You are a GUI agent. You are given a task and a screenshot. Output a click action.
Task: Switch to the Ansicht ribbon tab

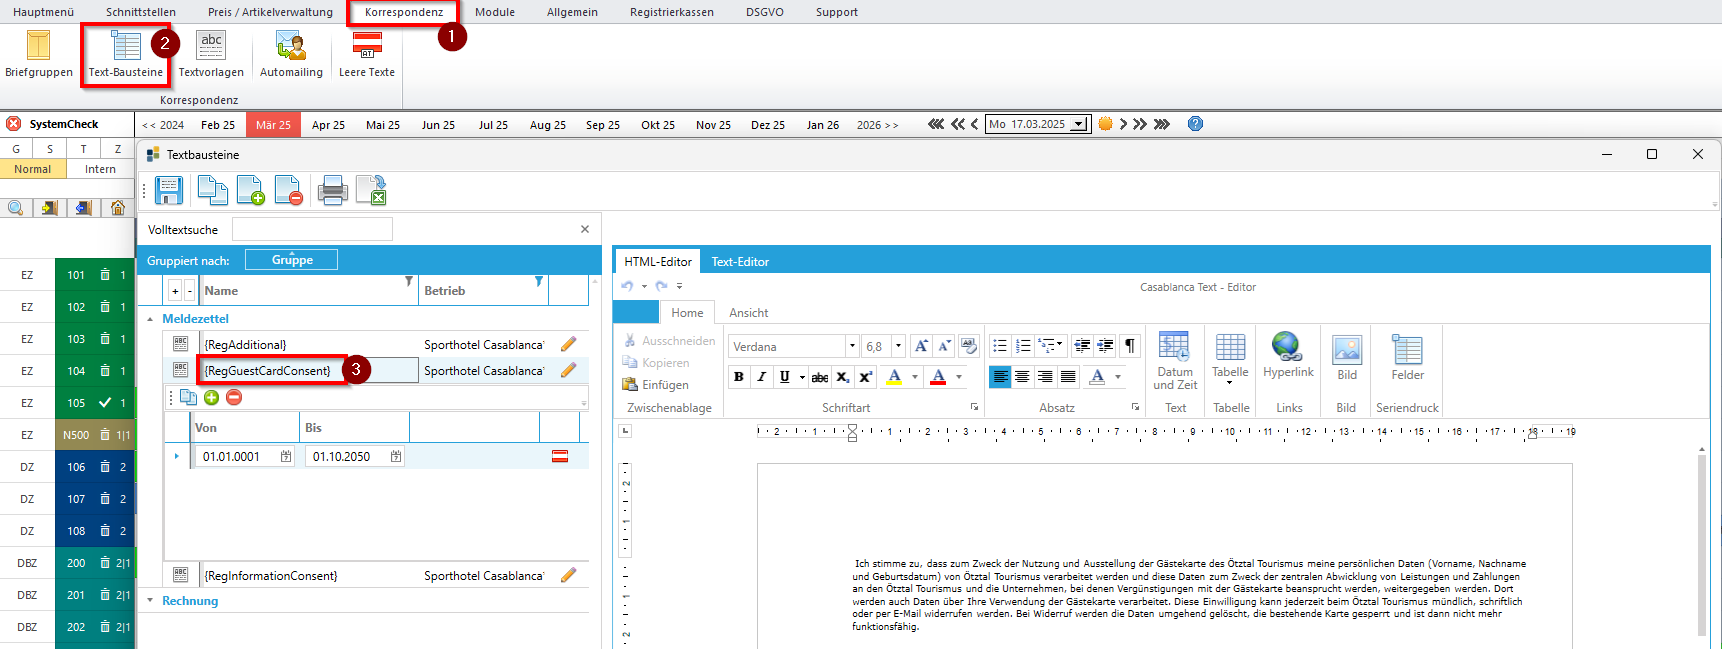point(748,313)
